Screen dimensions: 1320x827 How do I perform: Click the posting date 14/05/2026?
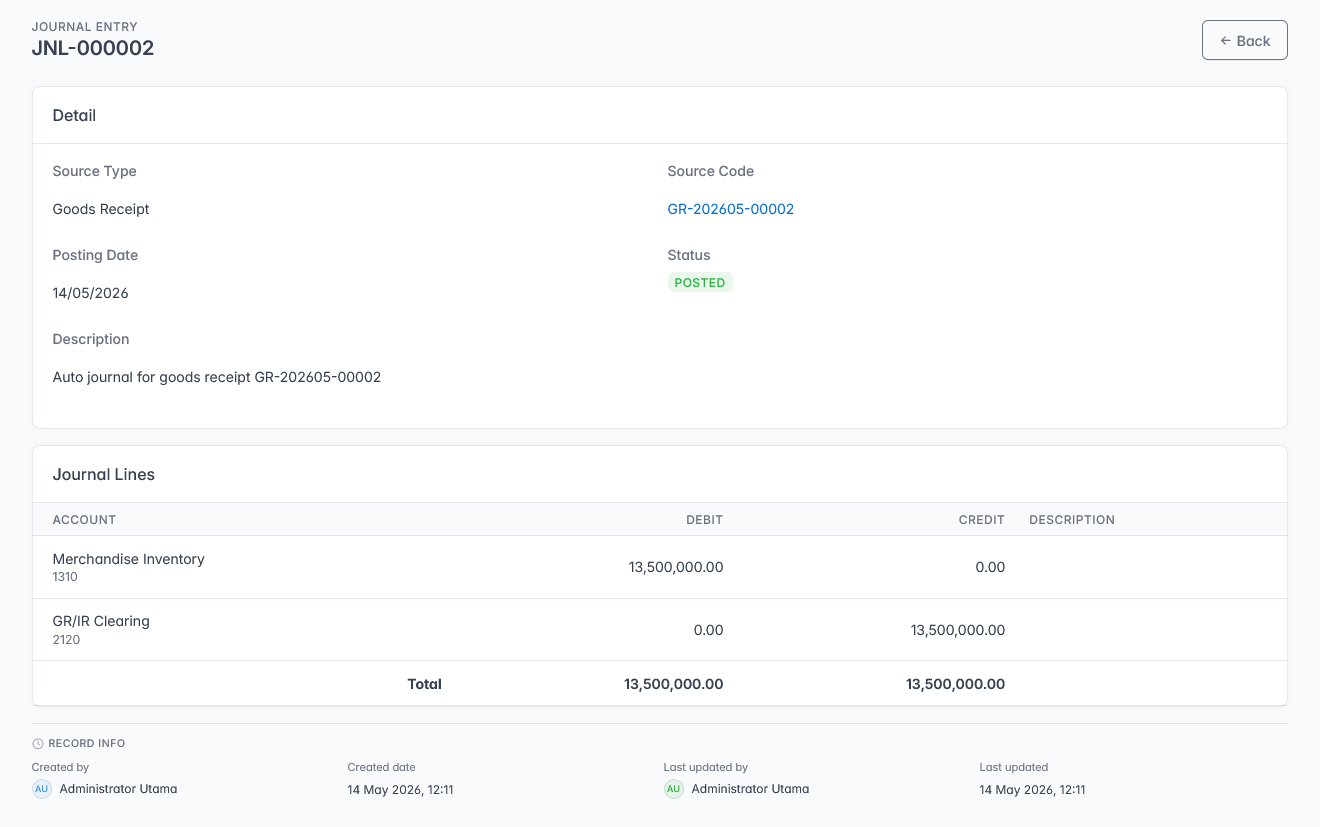tap(90, 293)
